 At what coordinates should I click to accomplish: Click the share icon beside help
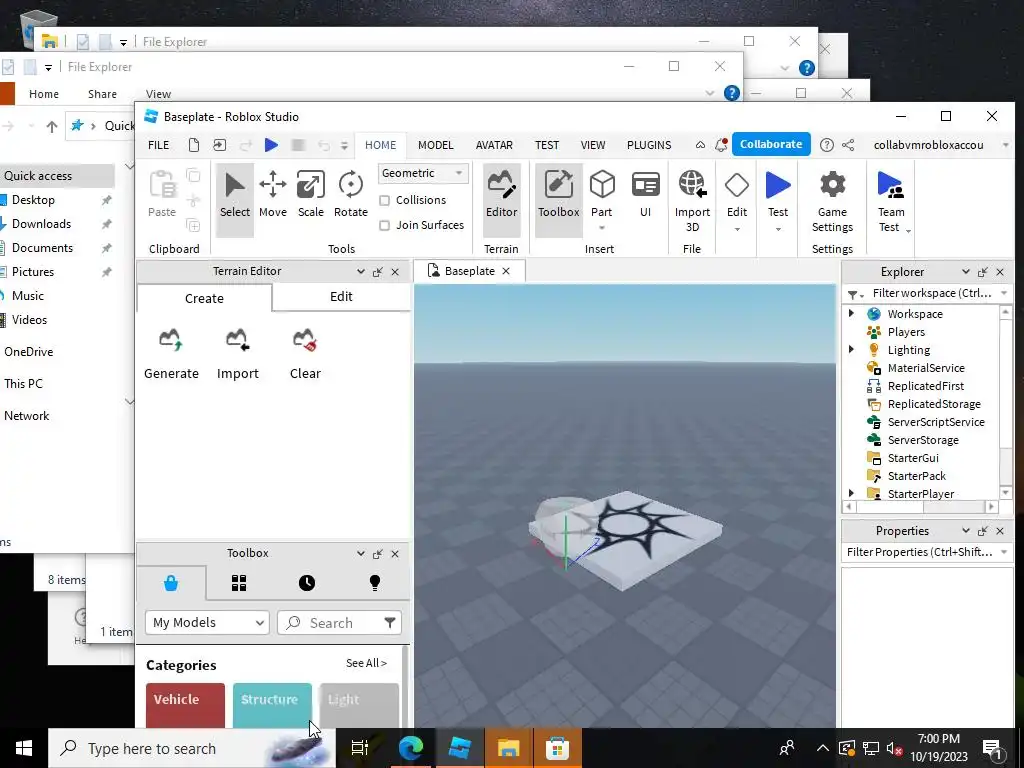tap(848, 145)
